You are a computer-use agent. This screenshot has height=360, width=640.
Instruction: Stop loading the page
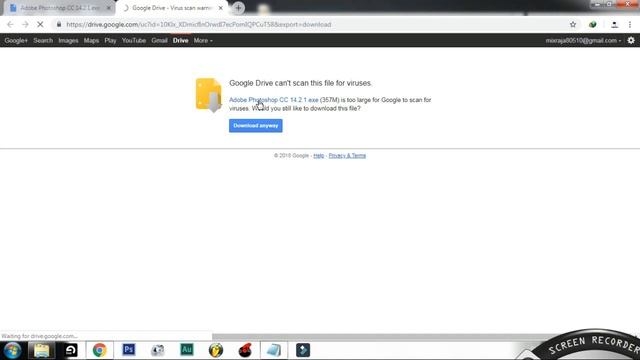point(40,24)
